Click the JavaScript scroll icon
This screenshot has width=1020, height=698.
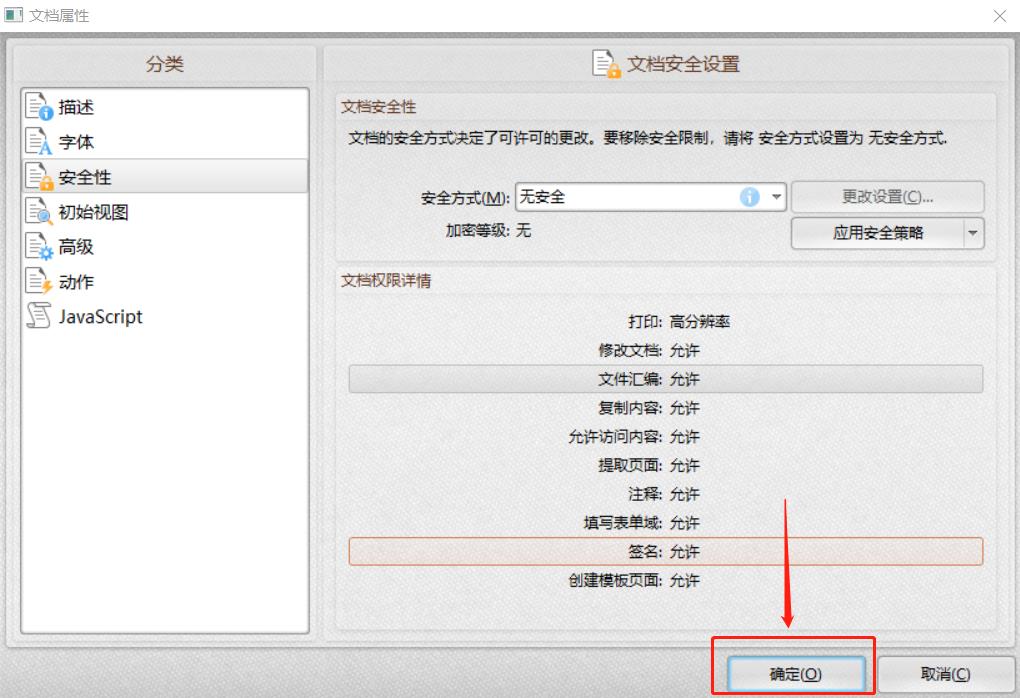point(38,315)
